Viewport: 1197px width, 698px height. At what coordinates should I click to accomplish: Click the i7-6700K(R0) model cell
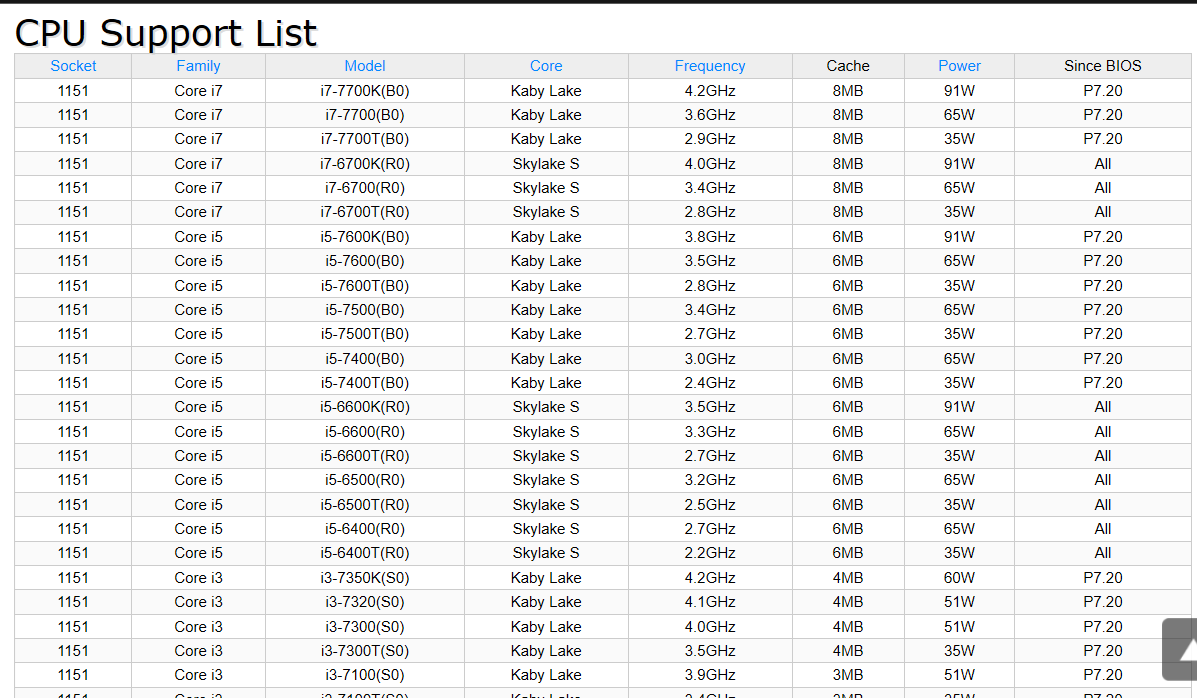365,164
